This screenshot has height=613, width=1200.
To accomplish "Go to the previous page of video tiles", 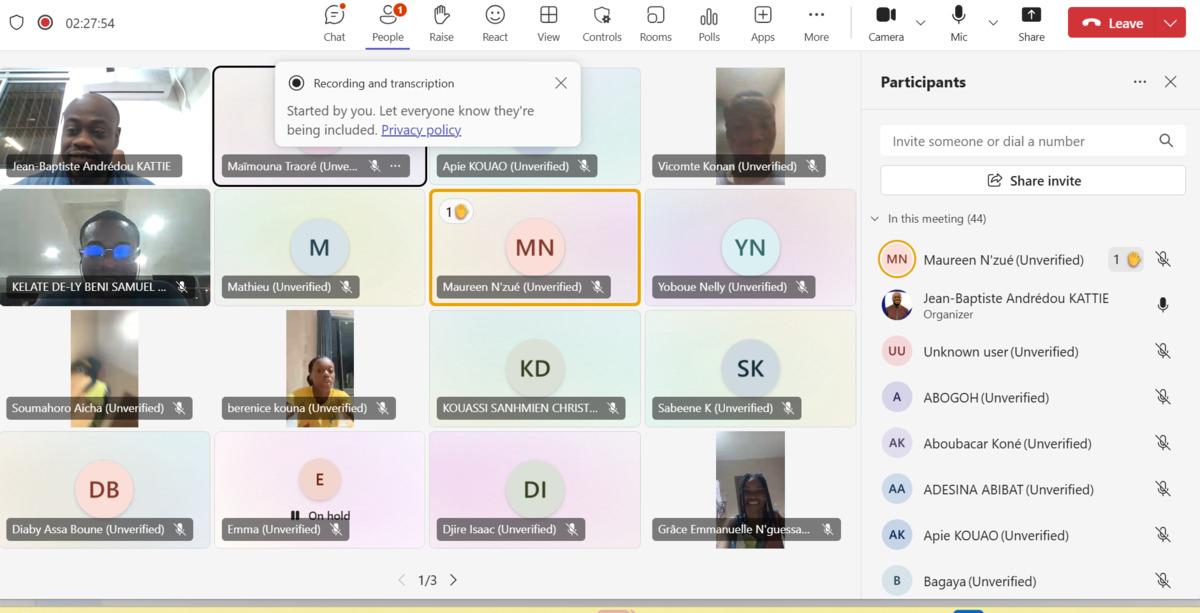I will (402, 580).
